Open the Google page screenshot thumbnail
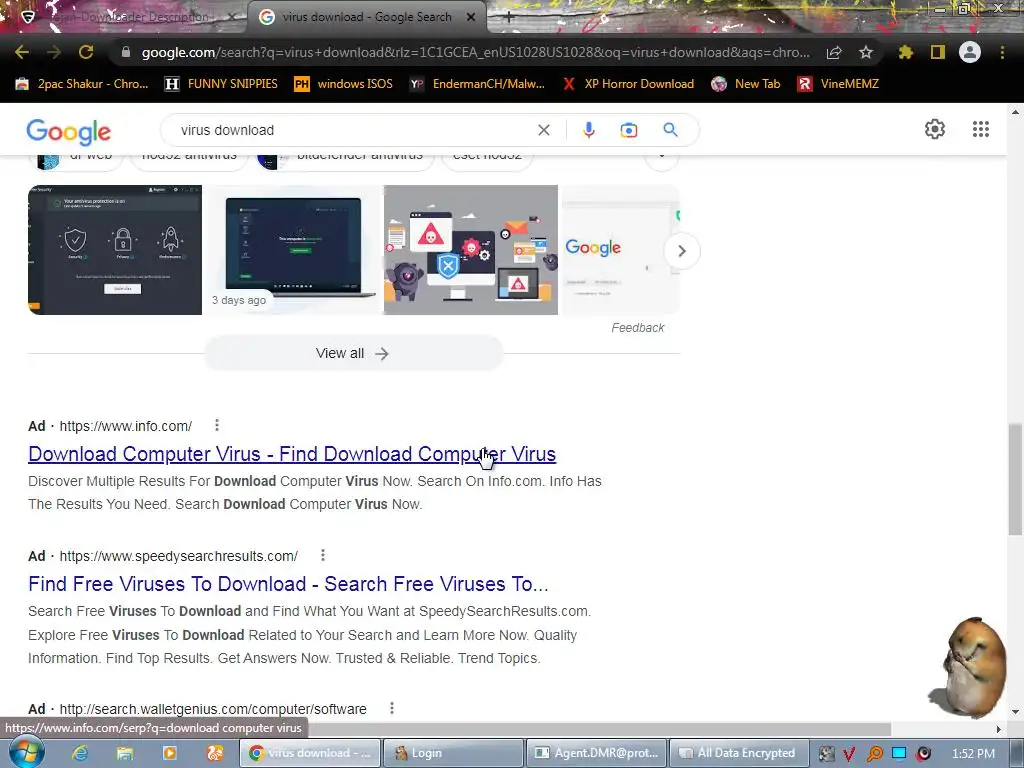Screen dimensions: 1024x768 point(620,250)
